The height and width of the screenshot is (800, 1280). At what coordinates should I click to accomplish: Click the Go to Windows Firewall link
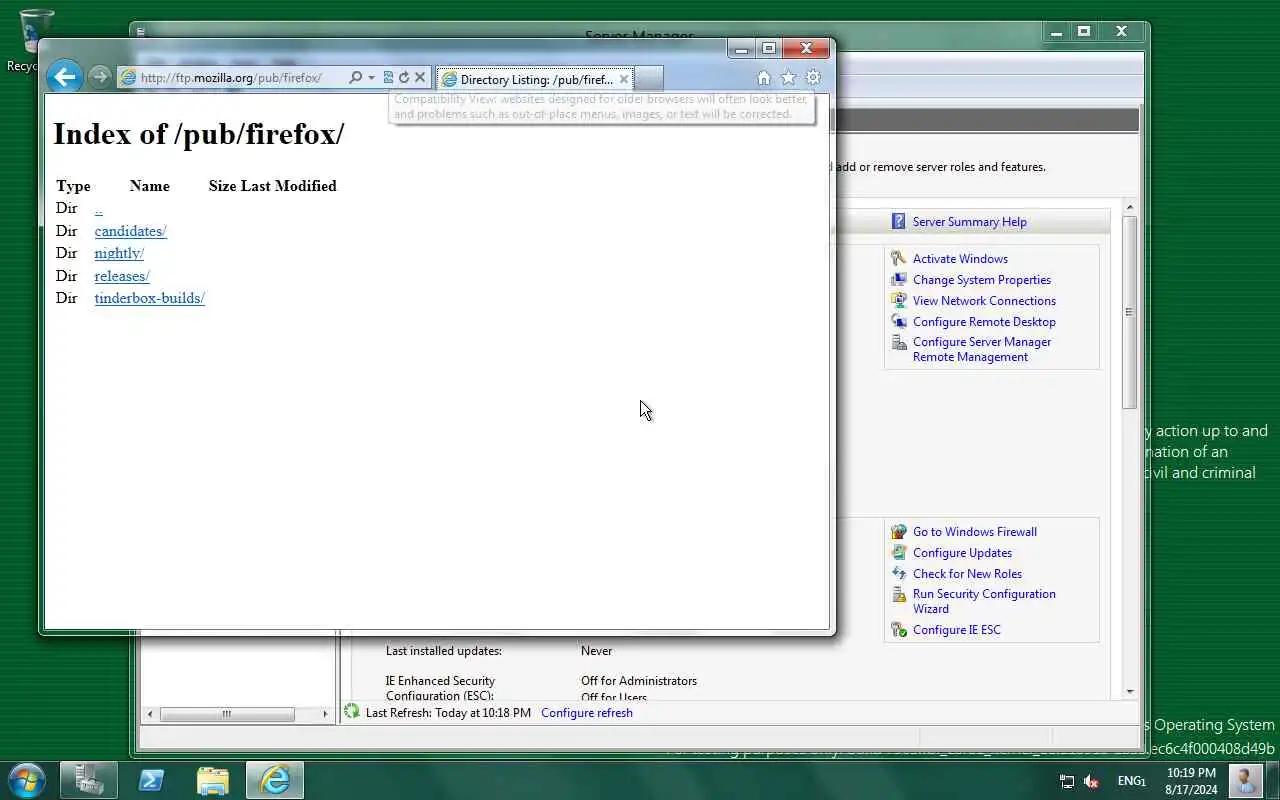pyautogui.click(x=974, y=532)
